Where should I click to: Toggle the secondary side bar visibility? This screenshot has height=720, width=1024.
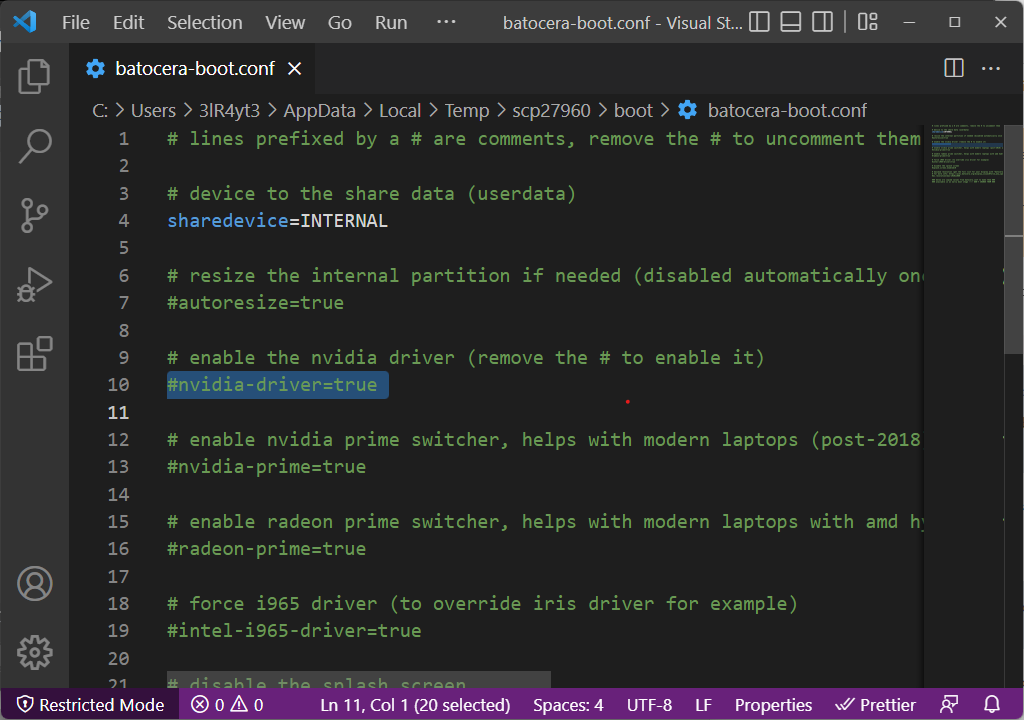pos(822,22)
